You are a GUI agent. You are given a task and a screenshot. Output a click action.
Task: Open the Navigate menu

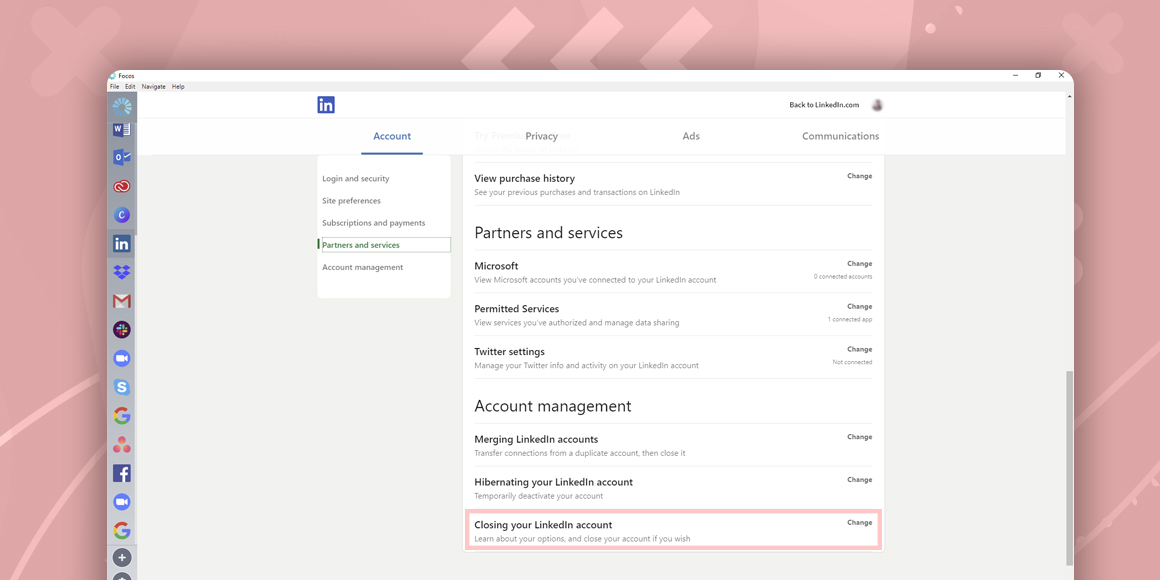[154, 87]
